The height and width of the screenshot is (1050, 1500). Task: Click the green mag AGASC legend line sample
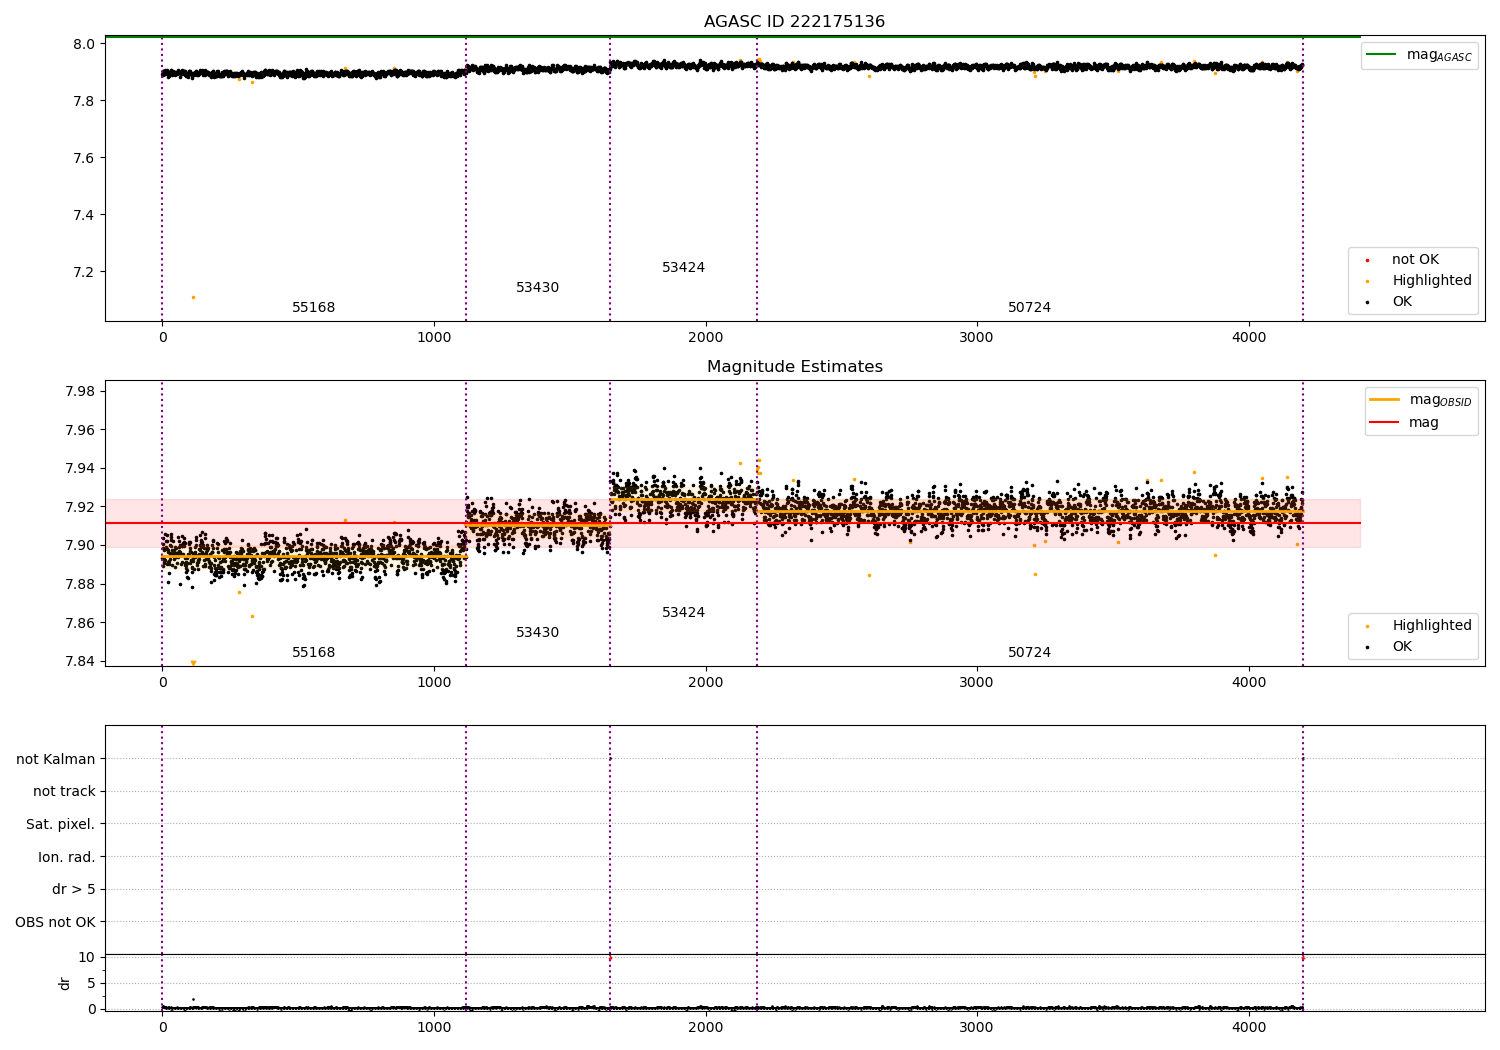coord(1383,54)
